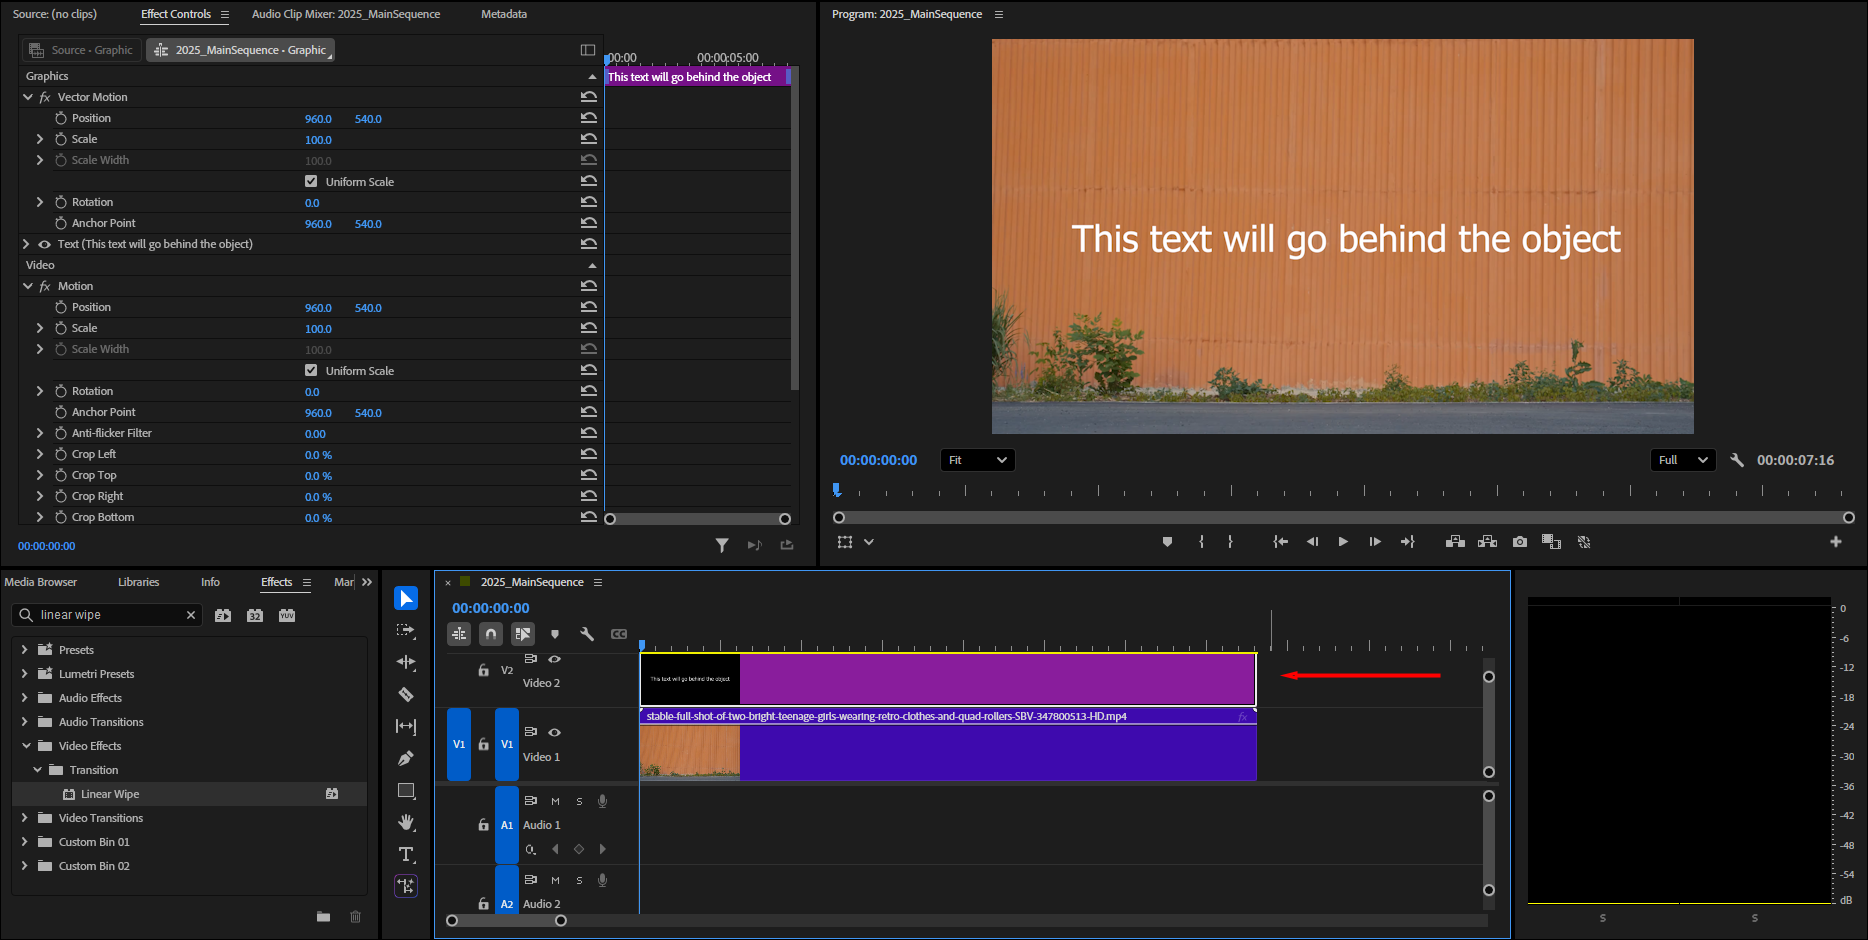Select the Hand tool
The image size is (1868, 940).
pyautogui.click(x=406, y=822)
